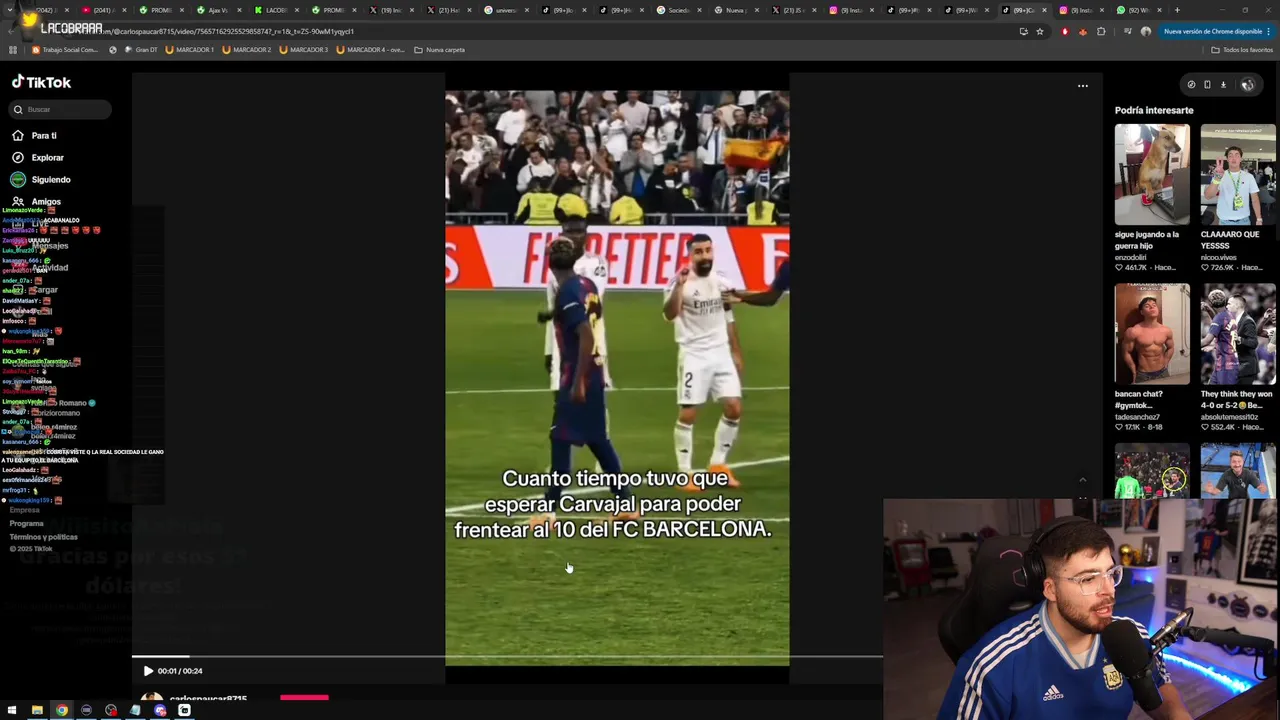1280x720 pixels.
Task: Open the Chrome extensions puzzle icon
Action: [1101, 31]
